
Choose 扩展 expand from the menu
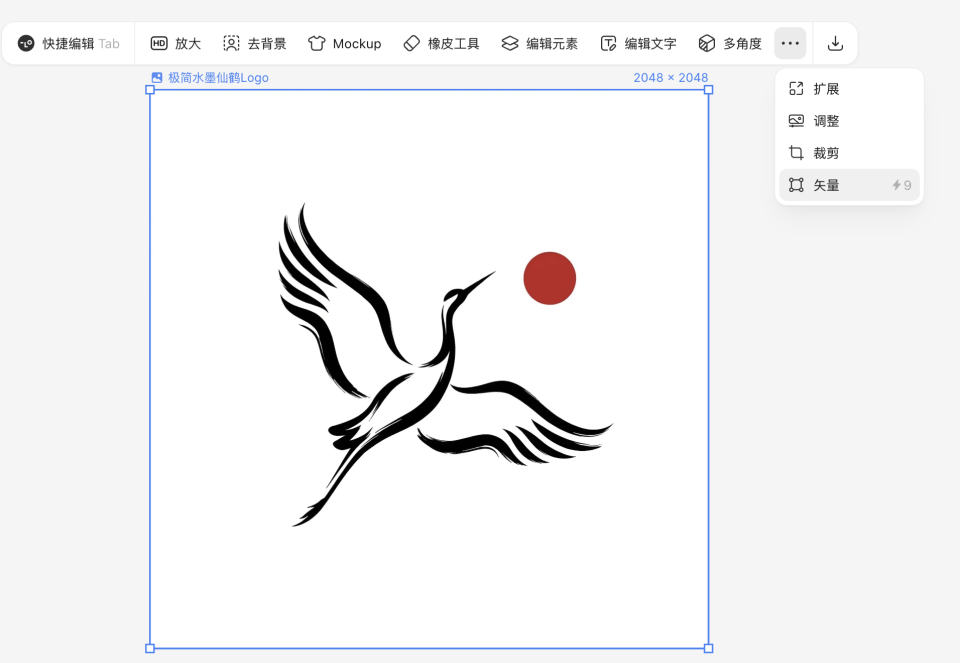[x=849, y=89]
